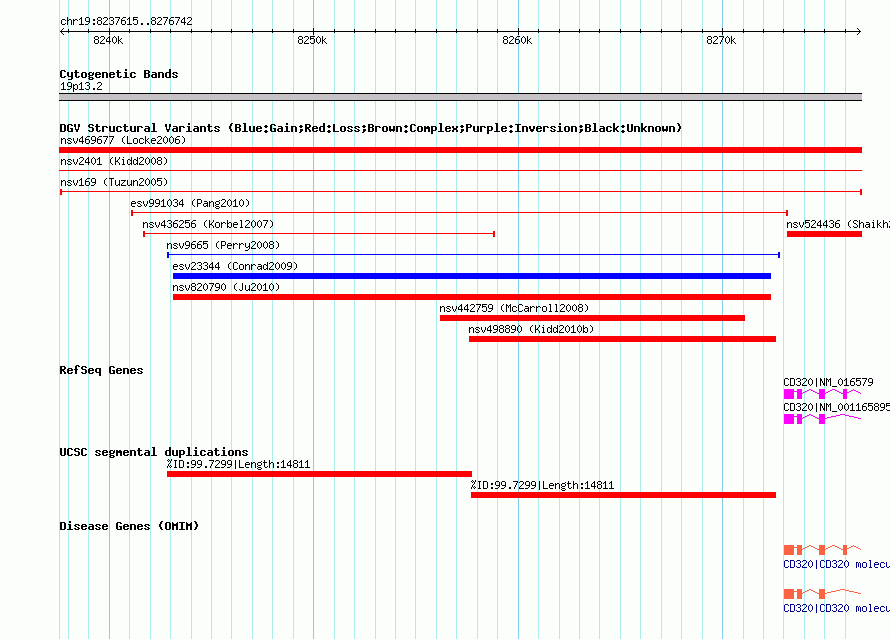Click the 8270k ruler tick label
Image resolution: width=890 pixels, height=639 pixels.
click(721, 40)
